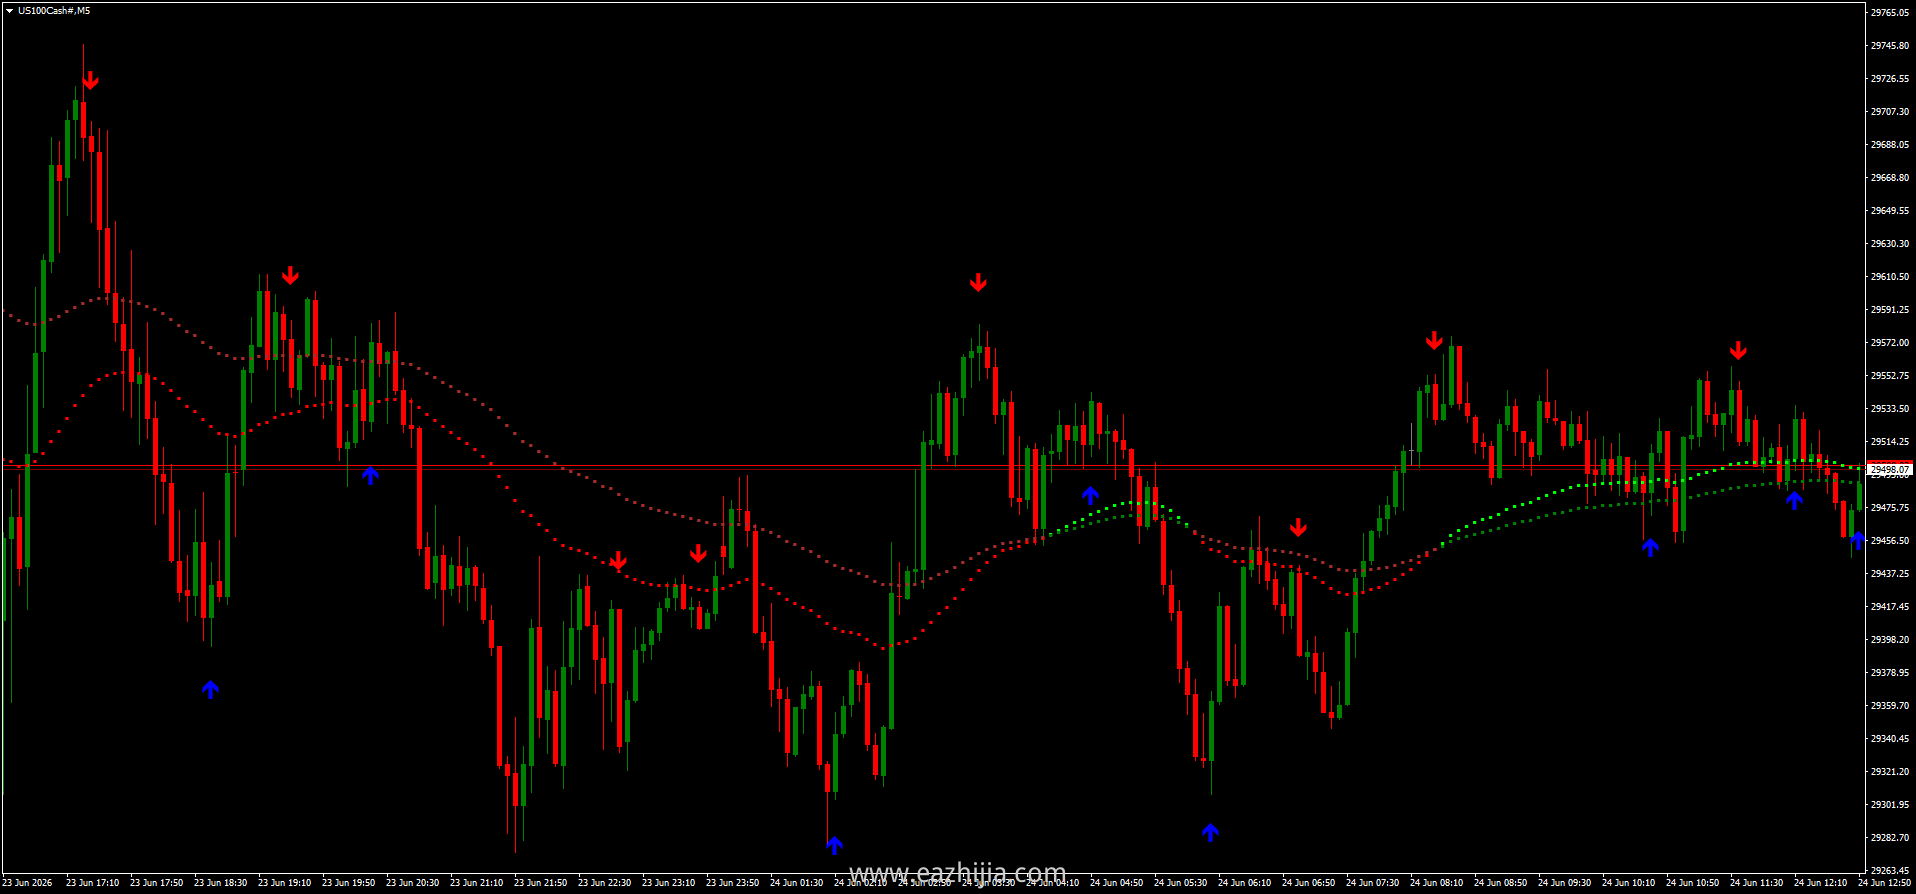1916x894 pixels.
Task: Click the 29707.30 price scale value
Action: click(x=1890, y=111)
